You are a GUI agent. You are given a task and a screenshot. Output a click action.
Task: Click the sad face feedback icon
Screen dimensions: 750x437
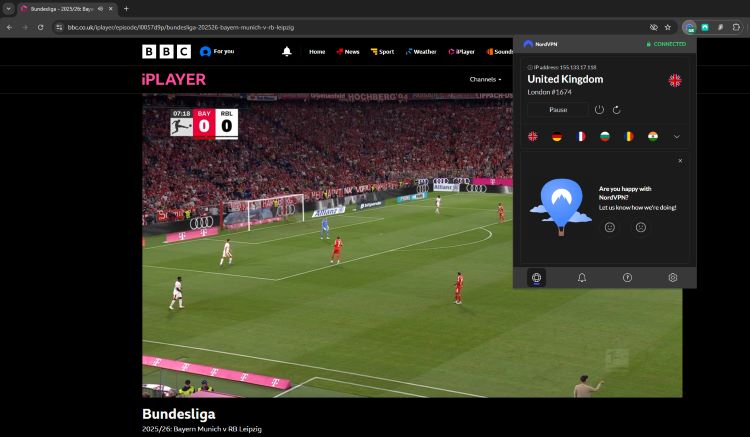coord(640,227)
